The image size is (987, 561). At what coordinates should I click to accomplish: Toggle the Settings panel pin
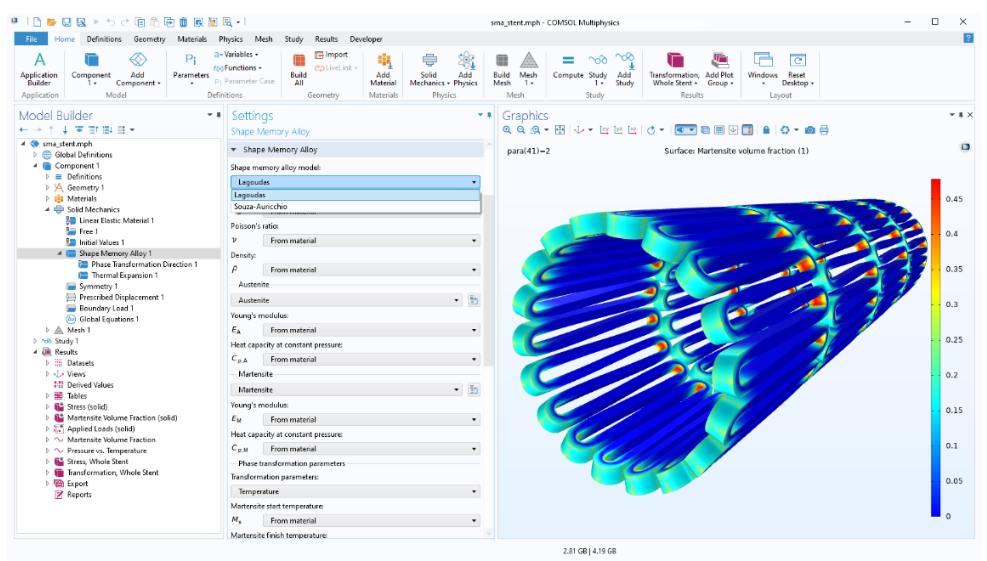tap(489, 115)
